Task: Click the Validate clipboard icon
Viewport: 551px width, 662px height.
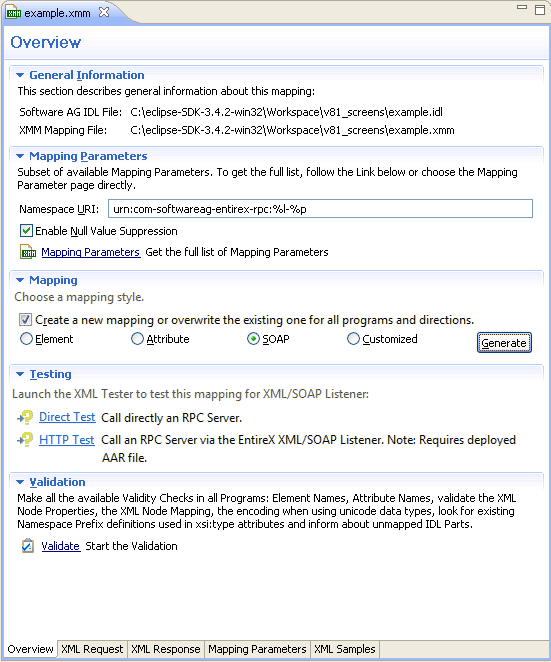Action: [28, 546]
